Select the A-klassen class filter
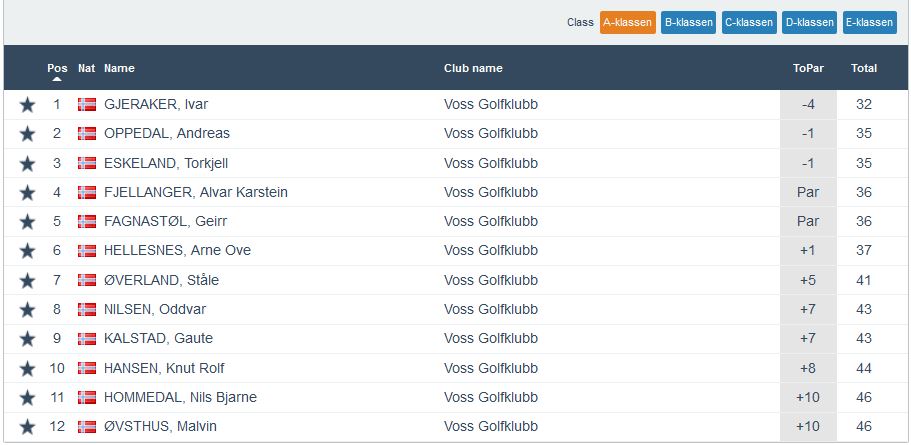 627,22
